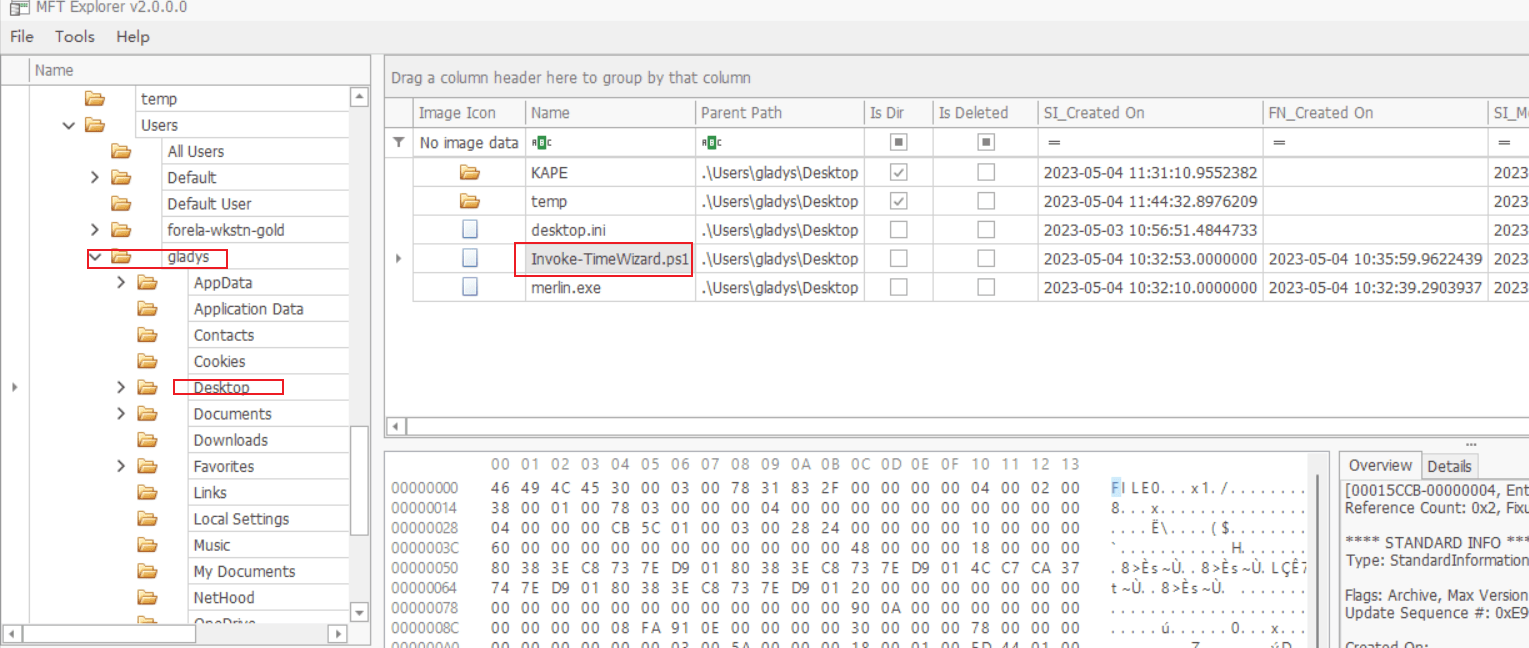Toggle Is Deleted checkbox for merlin.exe row
This screenshot has width=1529, height=648.
tap(986, 287)
